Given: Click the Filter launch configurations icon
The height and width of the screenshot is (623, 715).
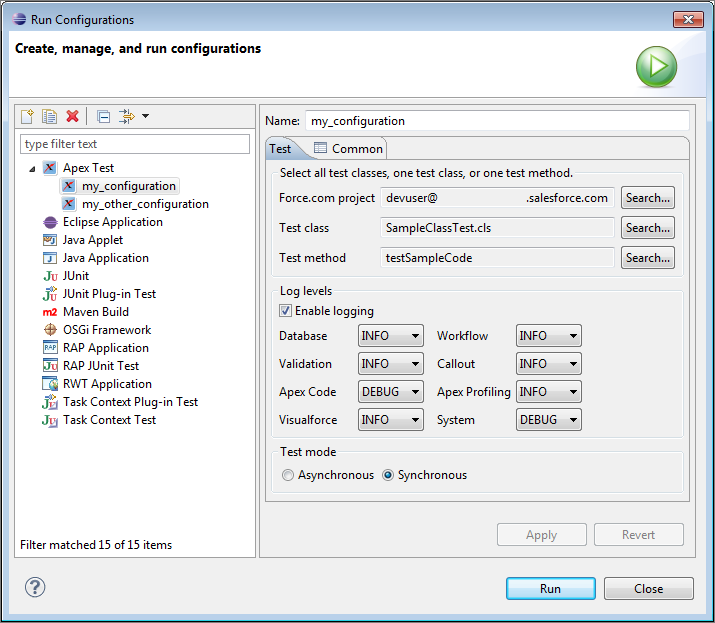Looking at the screenshot, I should (x=127, y=116).
